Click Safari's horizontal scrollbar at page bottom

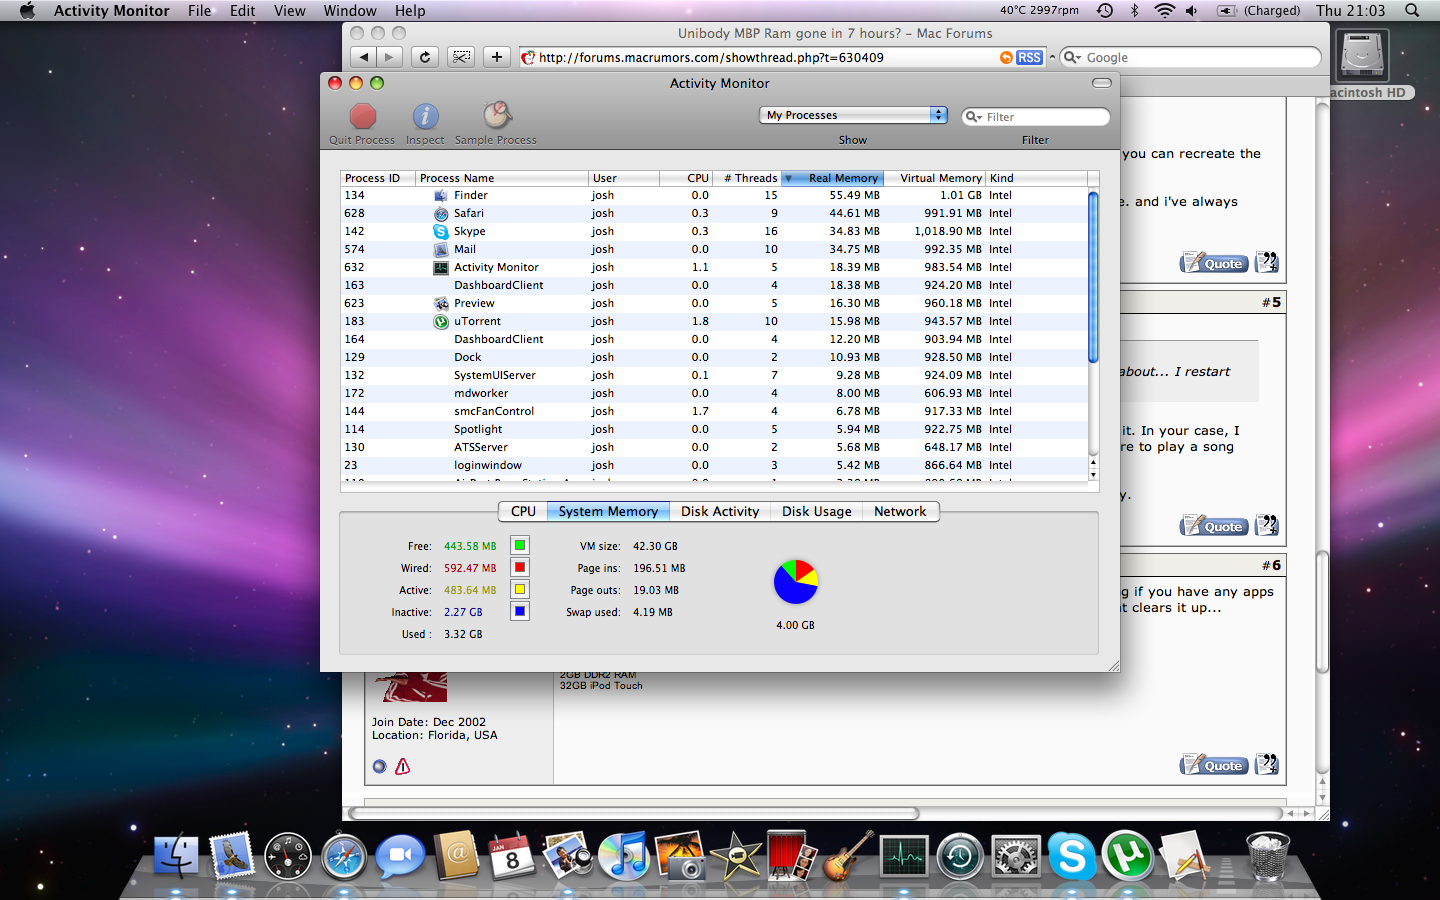coord(634,813)
